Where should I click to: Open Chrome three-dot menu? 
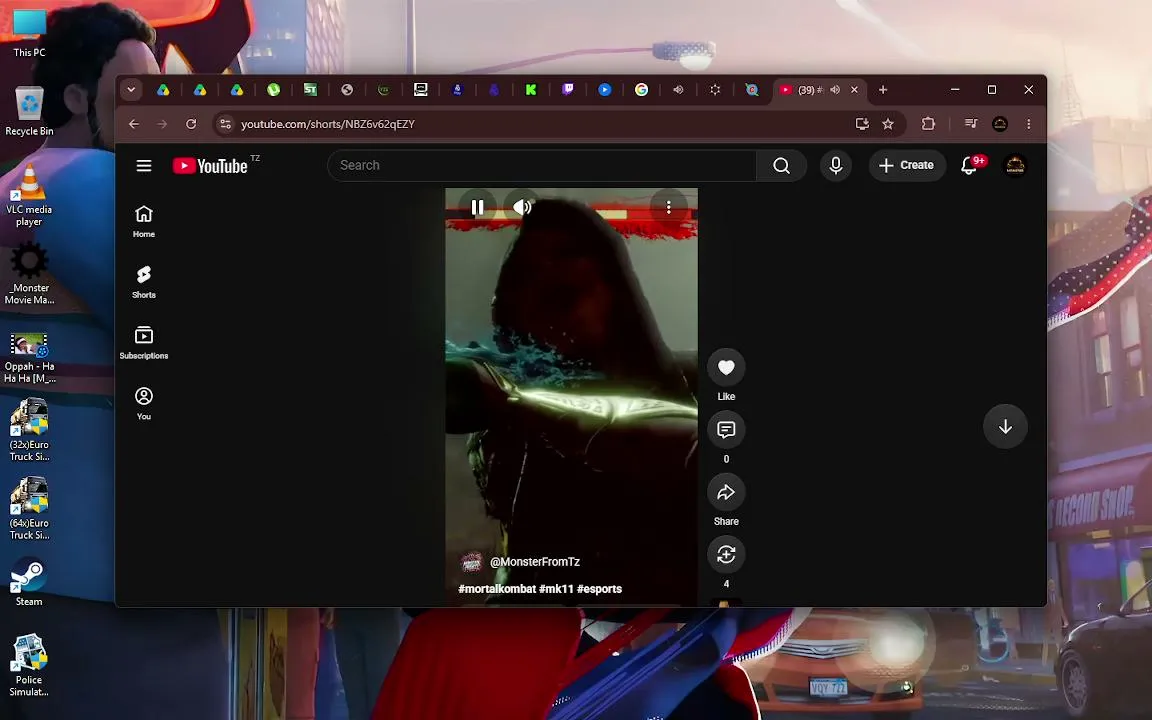[x=1029, y=124]
